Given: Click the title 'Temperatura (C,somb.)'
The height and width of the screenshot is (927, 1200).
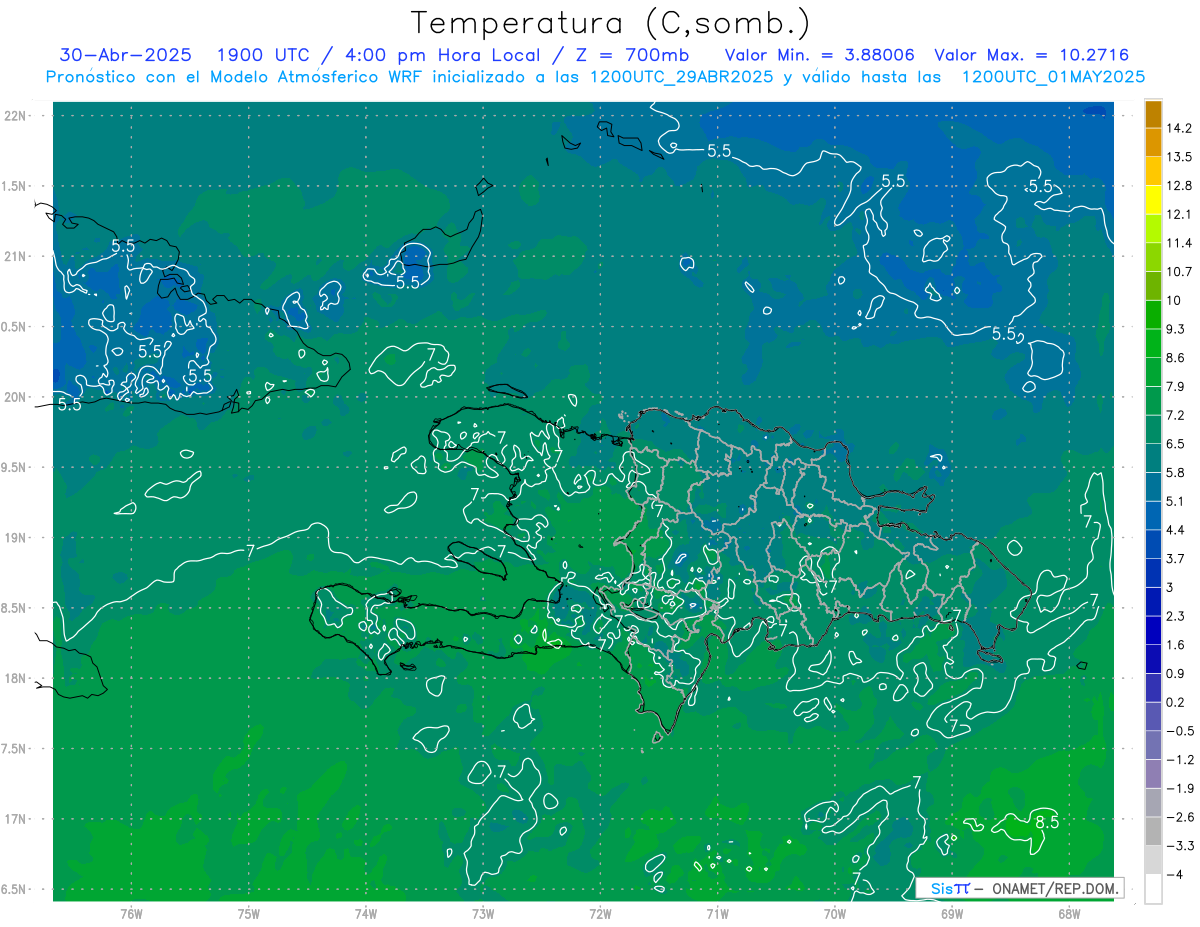Looking at the screenshot, I should (x=611, y=23).
